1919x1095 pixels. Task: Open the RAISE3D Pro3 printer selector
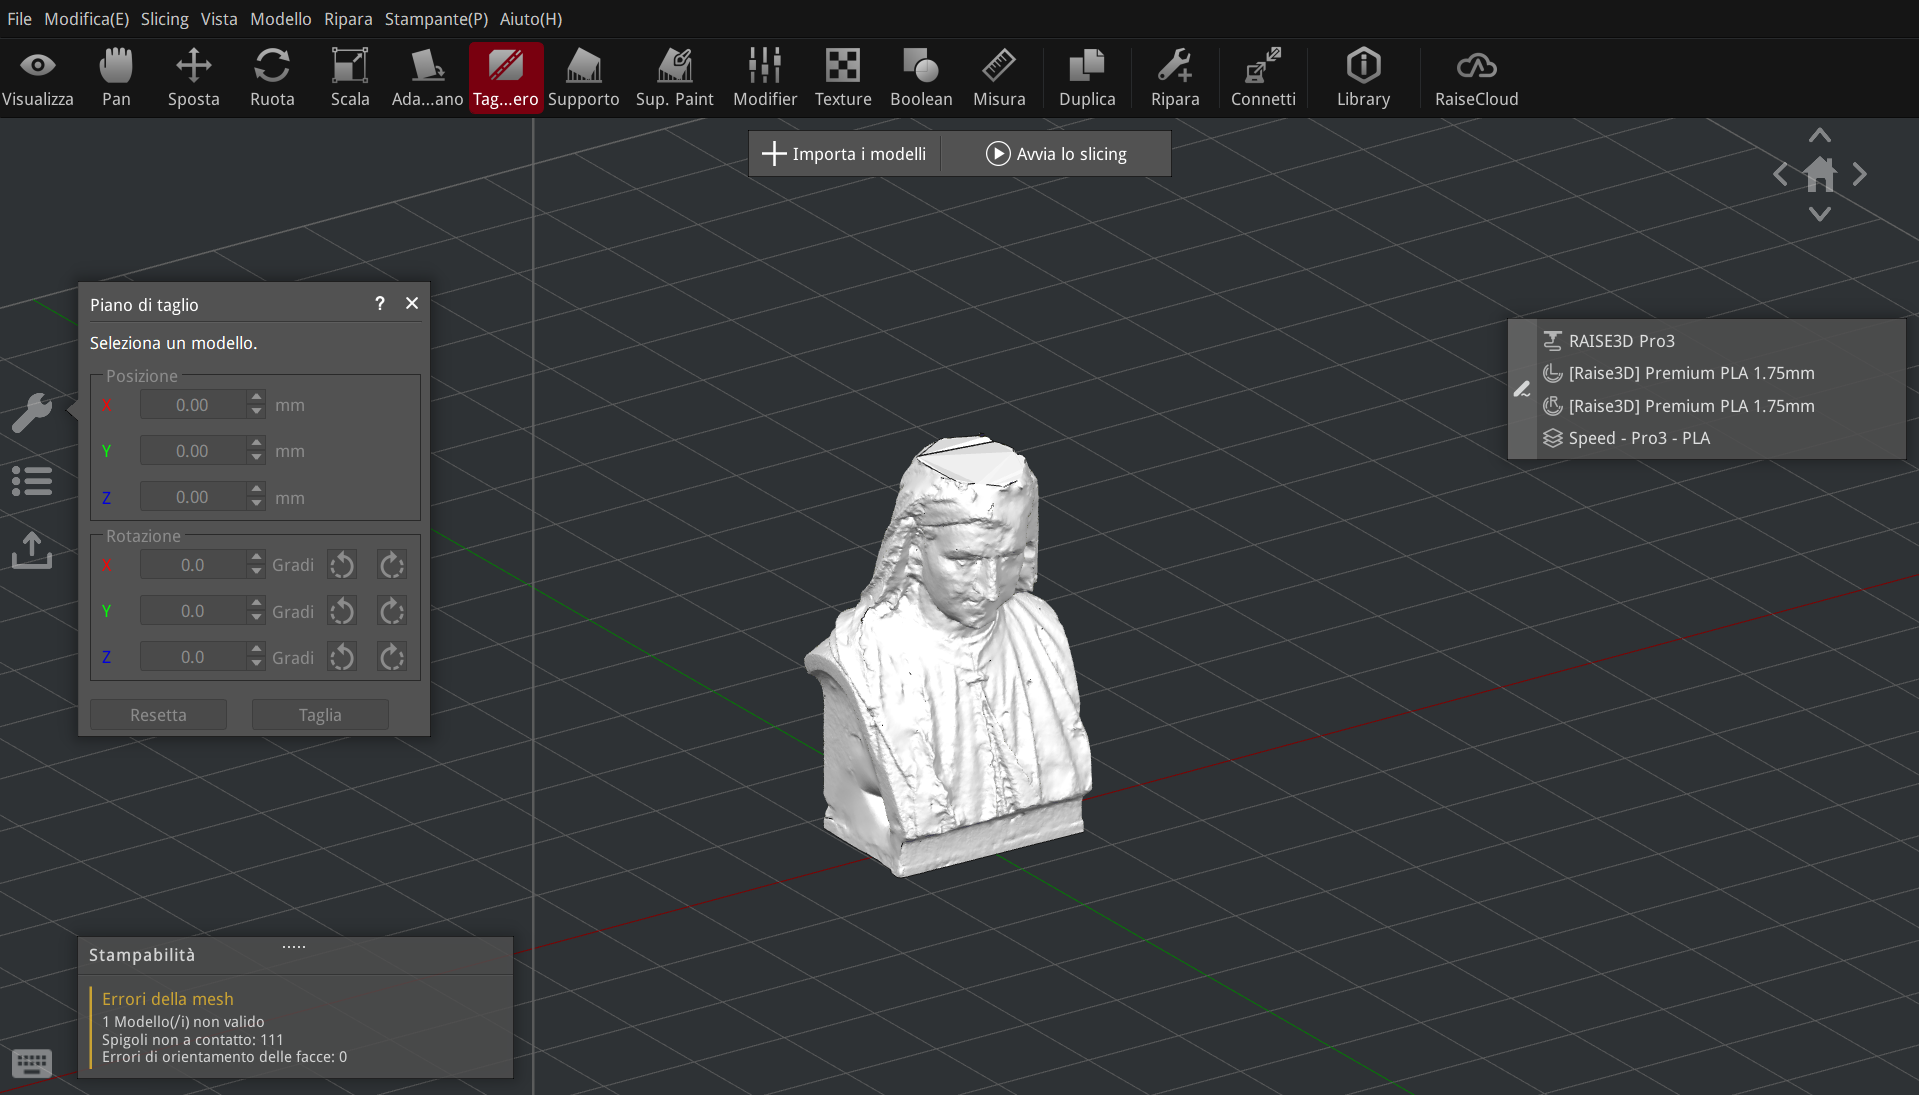(1620, 341)
